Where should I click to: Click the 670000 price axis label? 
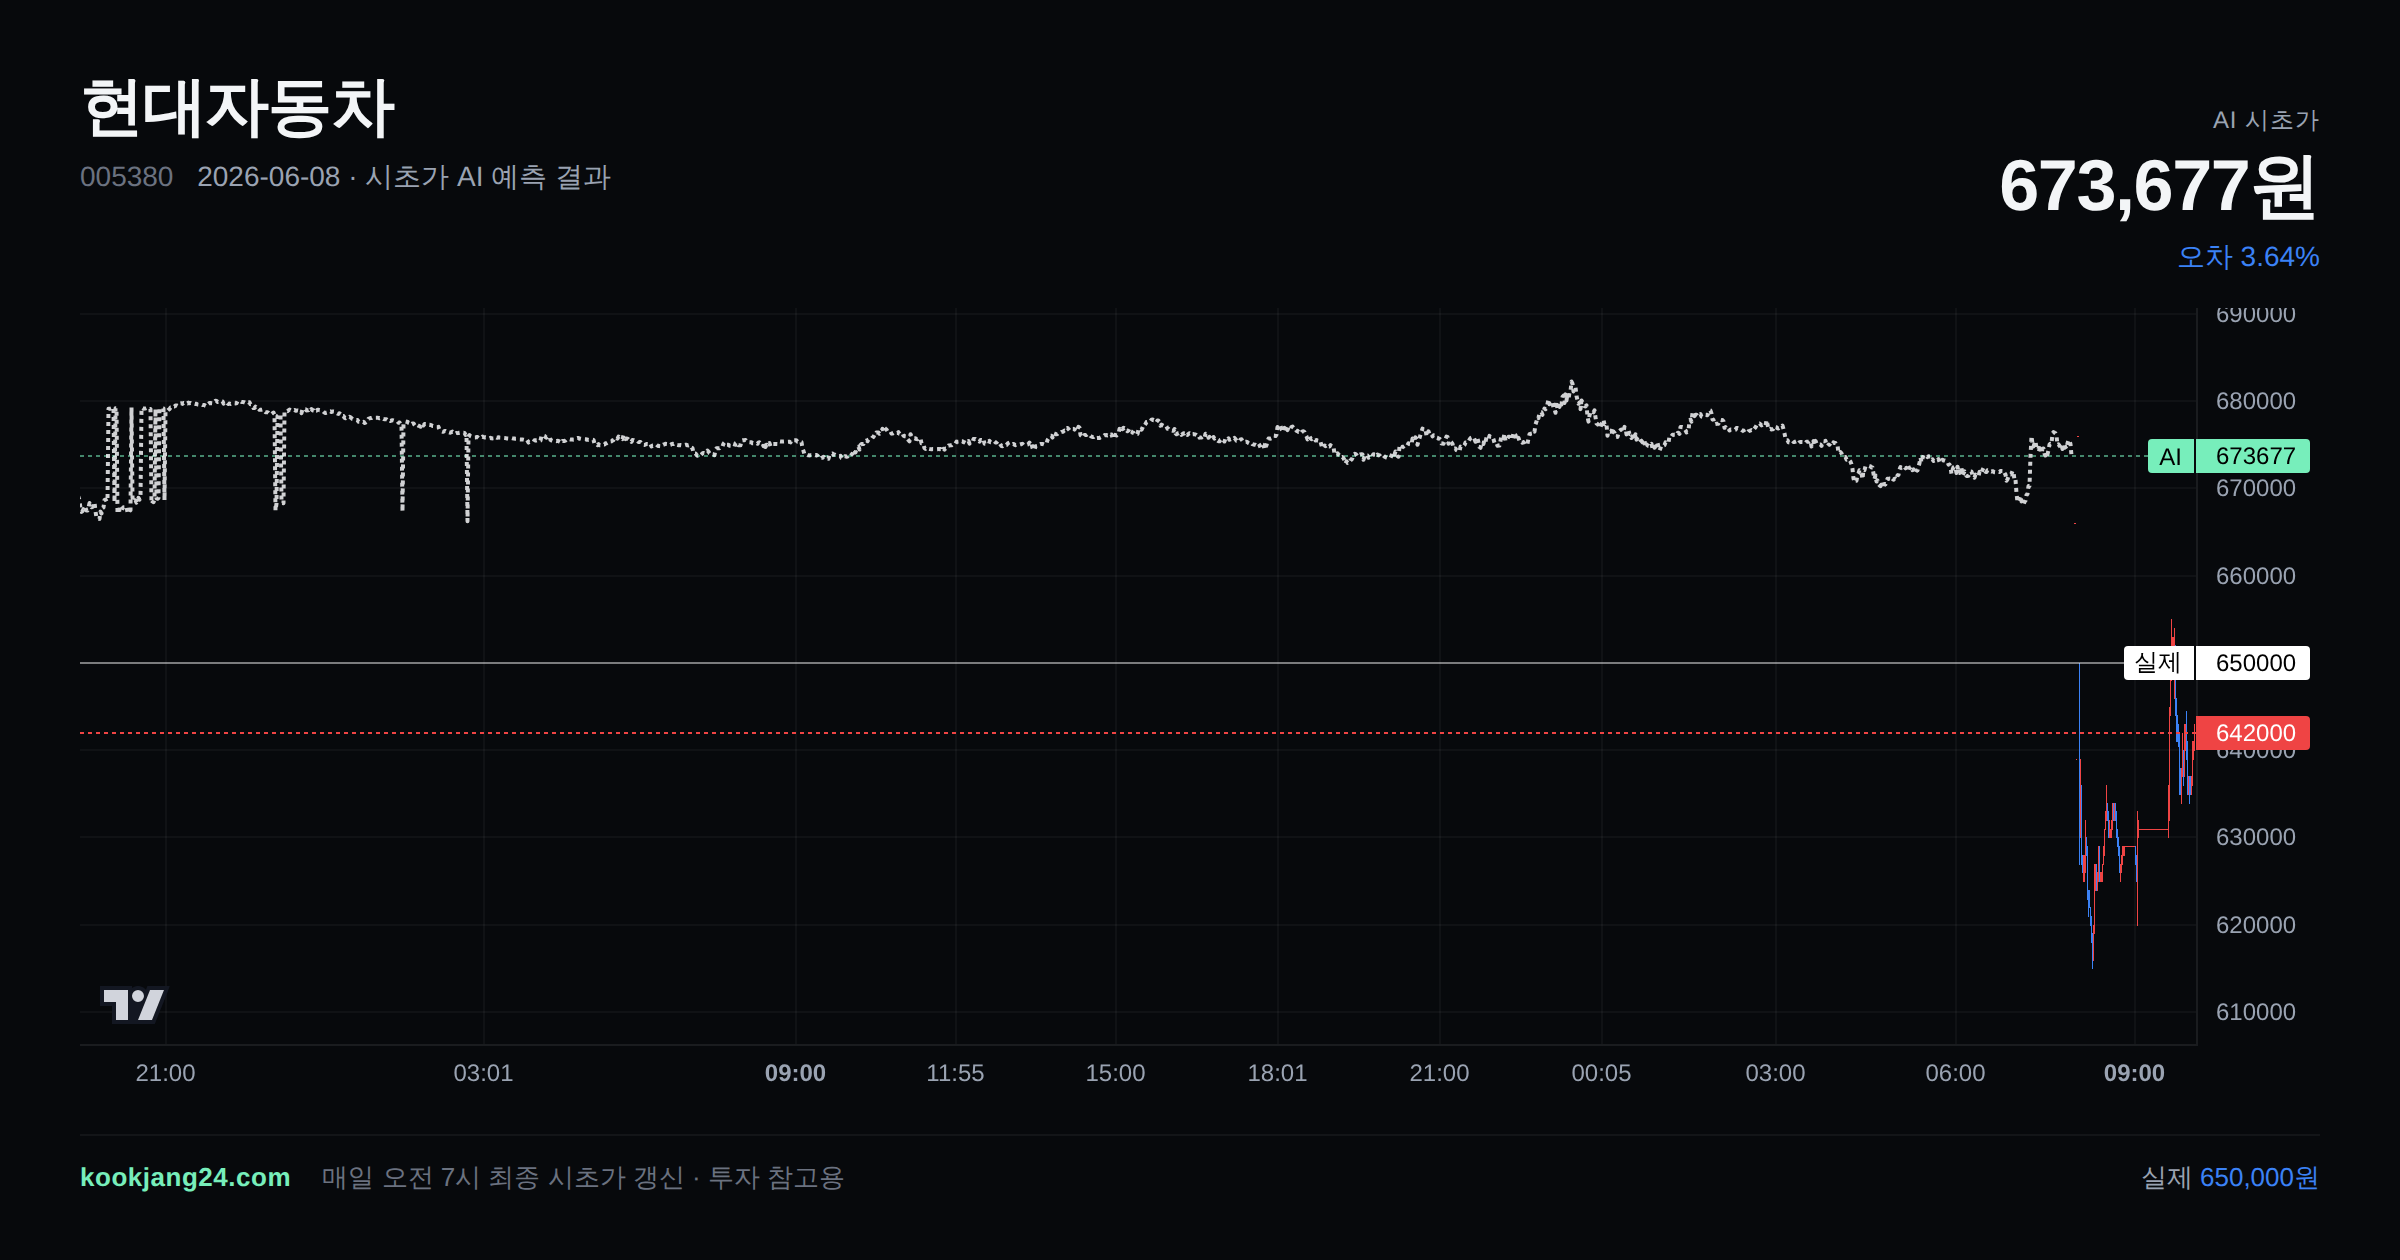click(2255, 488)
